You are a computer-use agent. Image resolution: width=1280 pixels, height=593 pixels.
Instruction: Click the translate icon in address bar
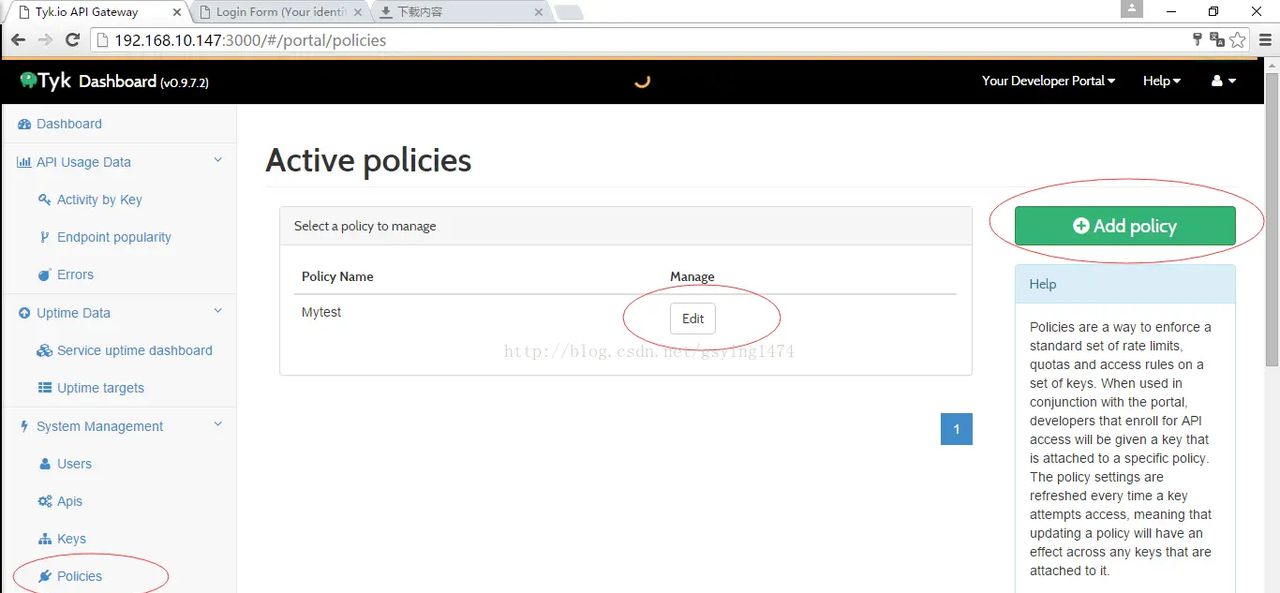[1217, 40]
